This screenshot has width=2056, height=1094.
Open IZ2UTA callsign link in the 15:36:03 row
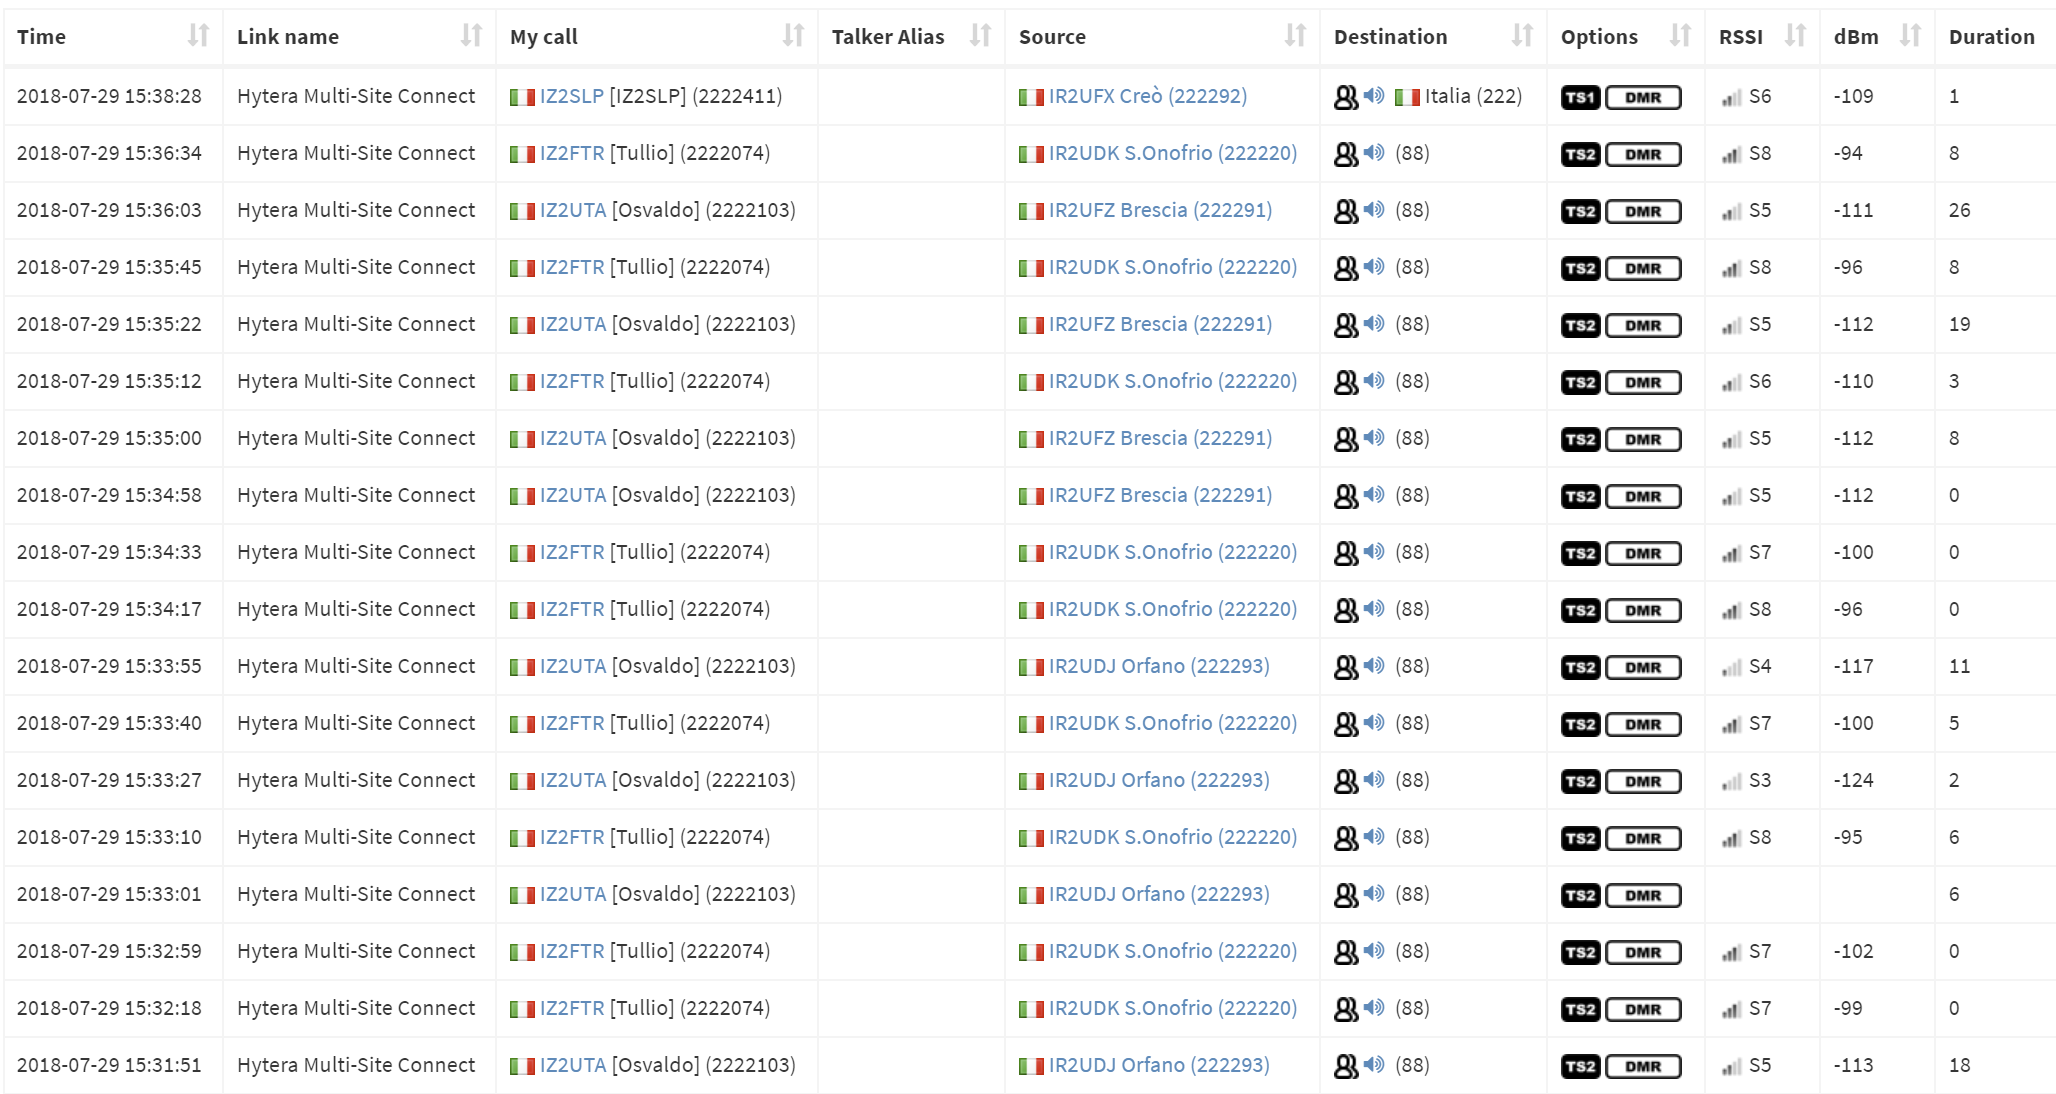[x=573, y=210]
